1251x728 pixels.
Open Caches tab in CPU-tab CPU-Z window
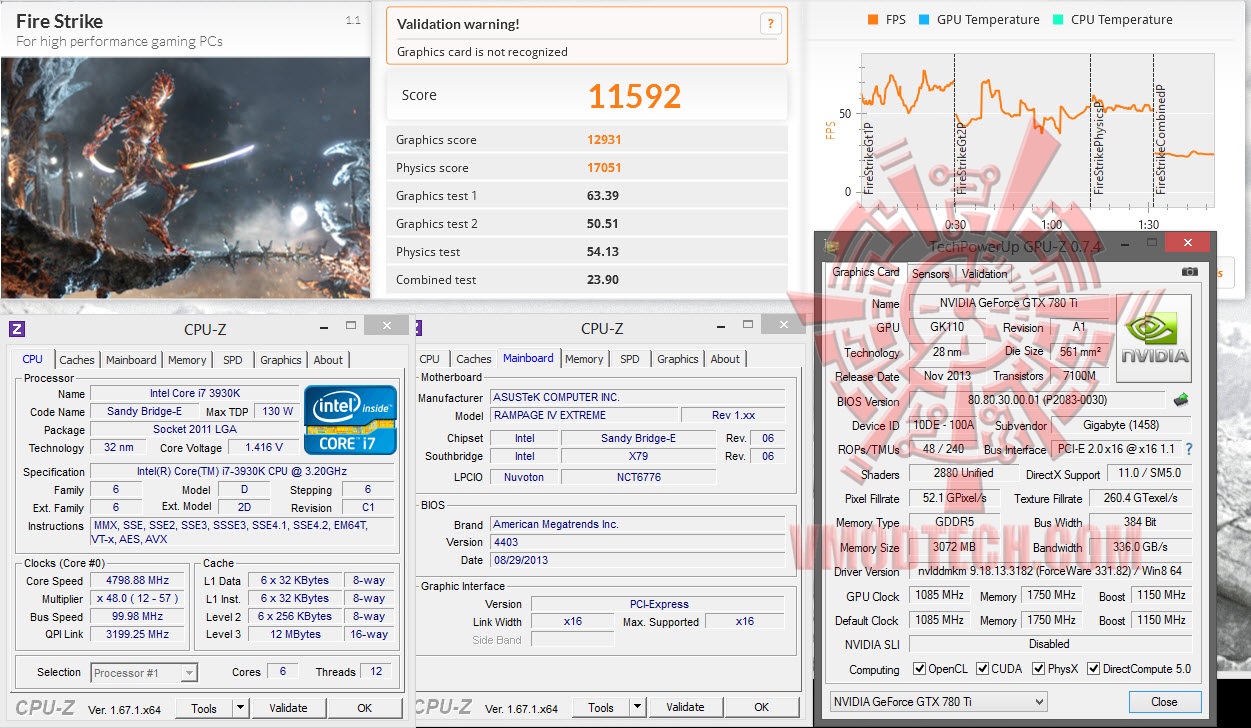(77, 360)
